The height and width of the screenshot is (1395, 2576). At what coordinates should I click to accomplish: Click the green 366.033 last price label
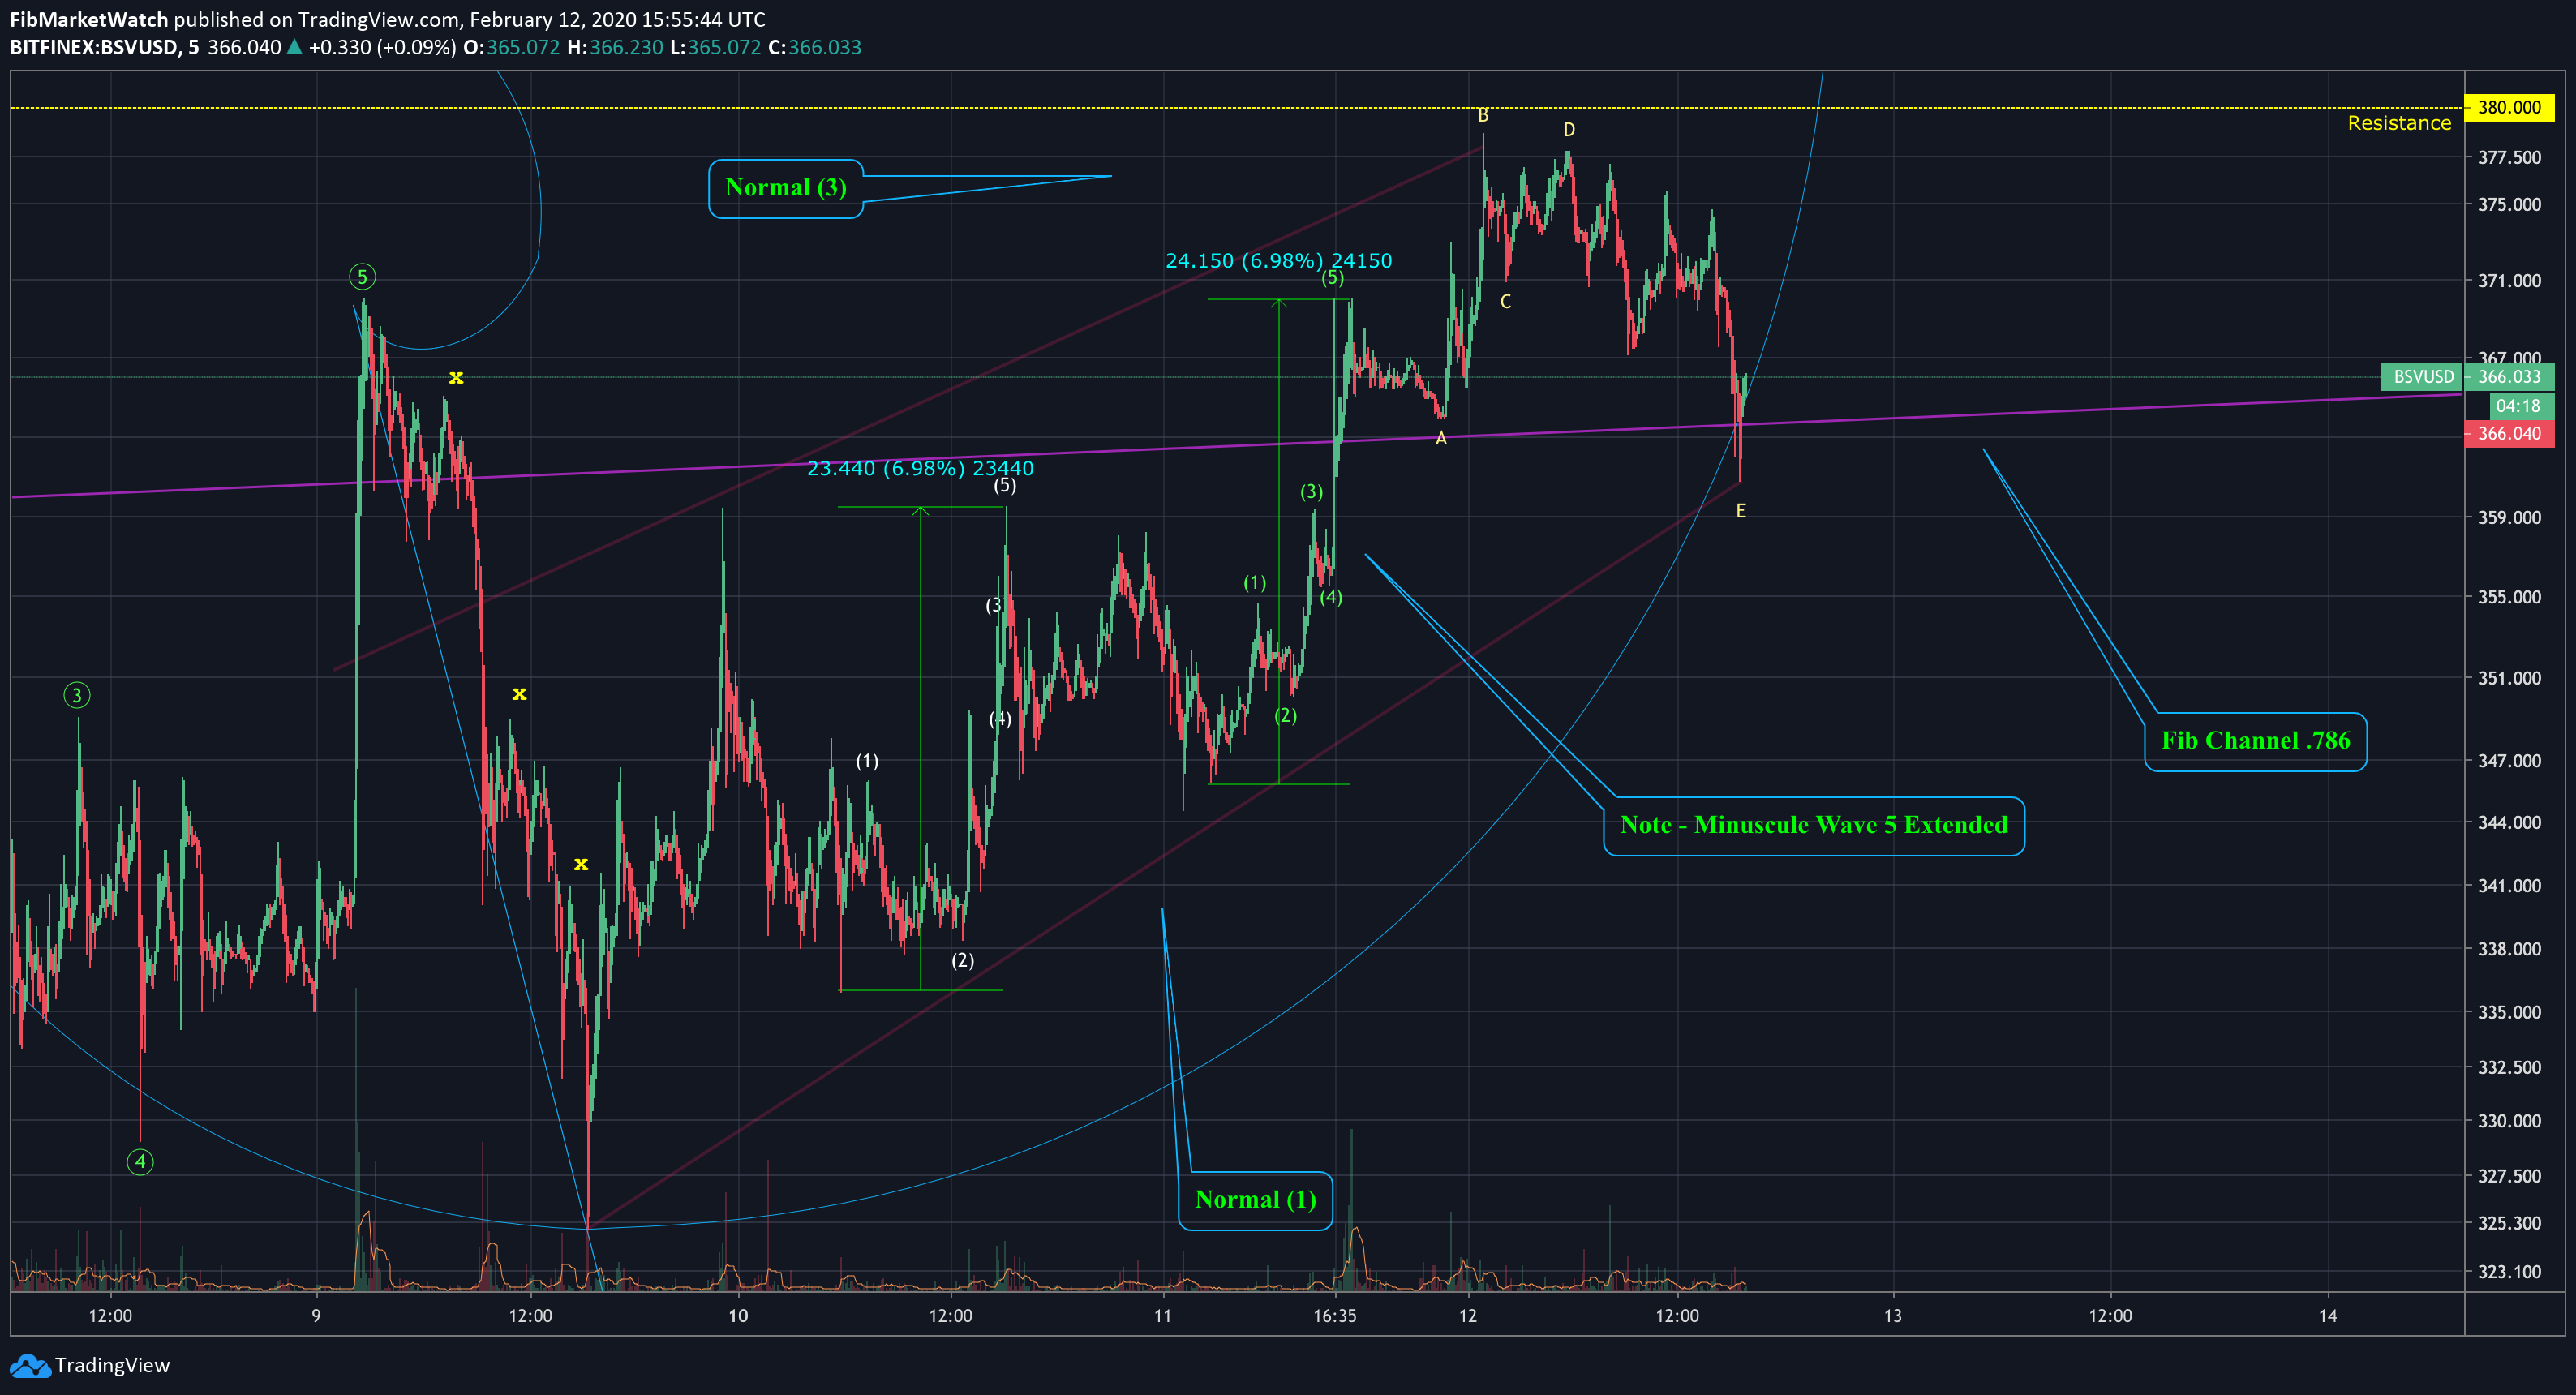coord(2509,377)
